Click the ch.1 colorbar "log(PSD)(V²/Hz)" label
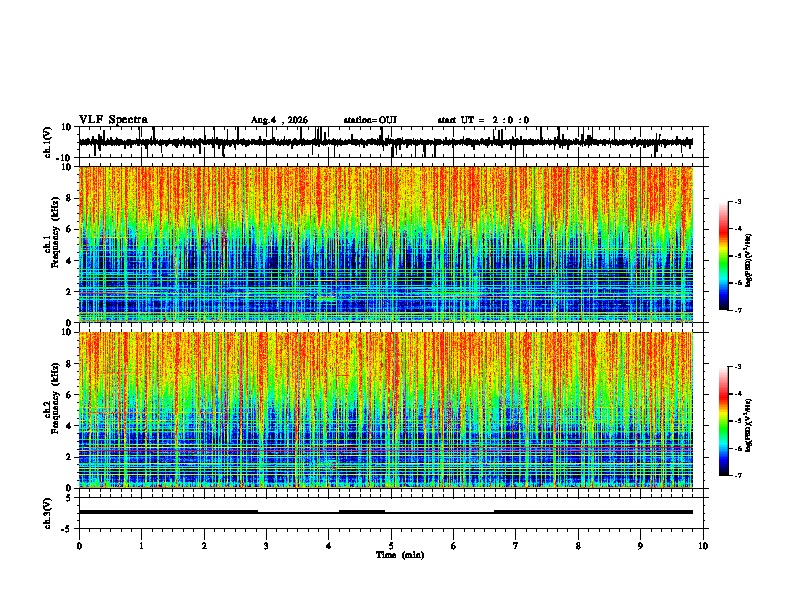This screenshot has width=792, height=612. [750, 260]
